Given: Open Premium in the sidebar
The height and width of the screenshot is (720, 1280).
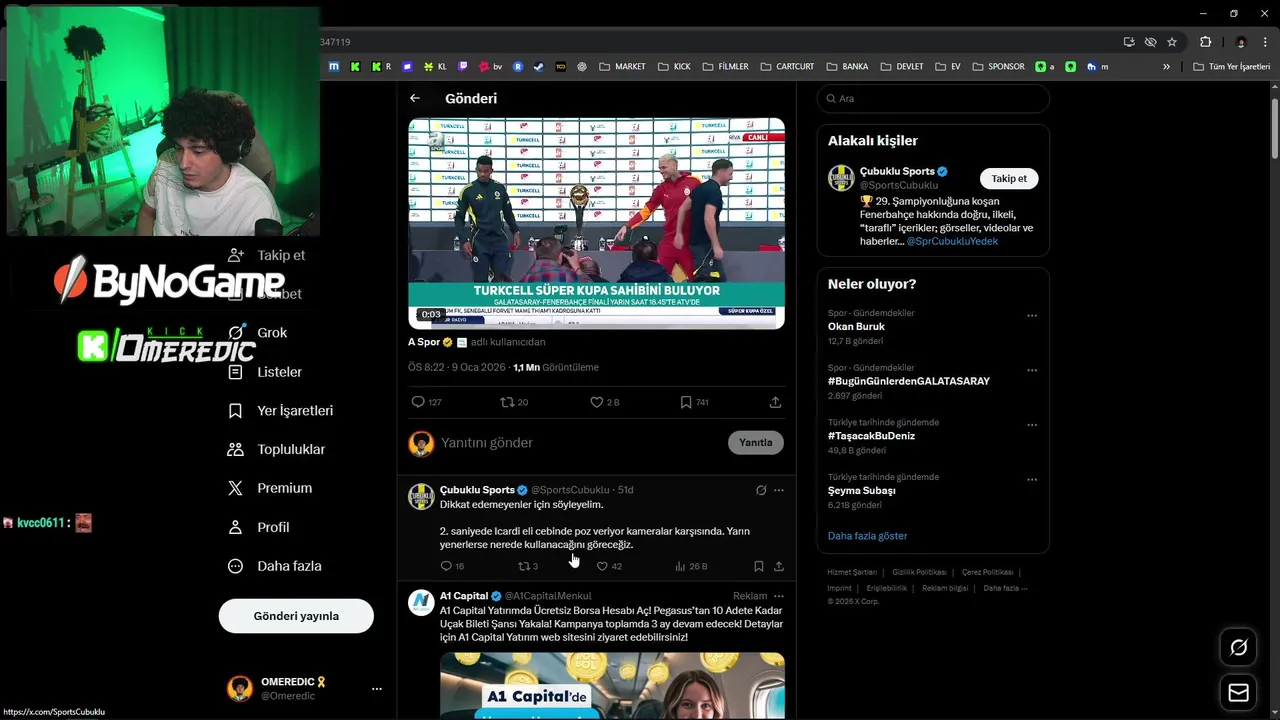Looking at the screenshot, I should [270, 488].
